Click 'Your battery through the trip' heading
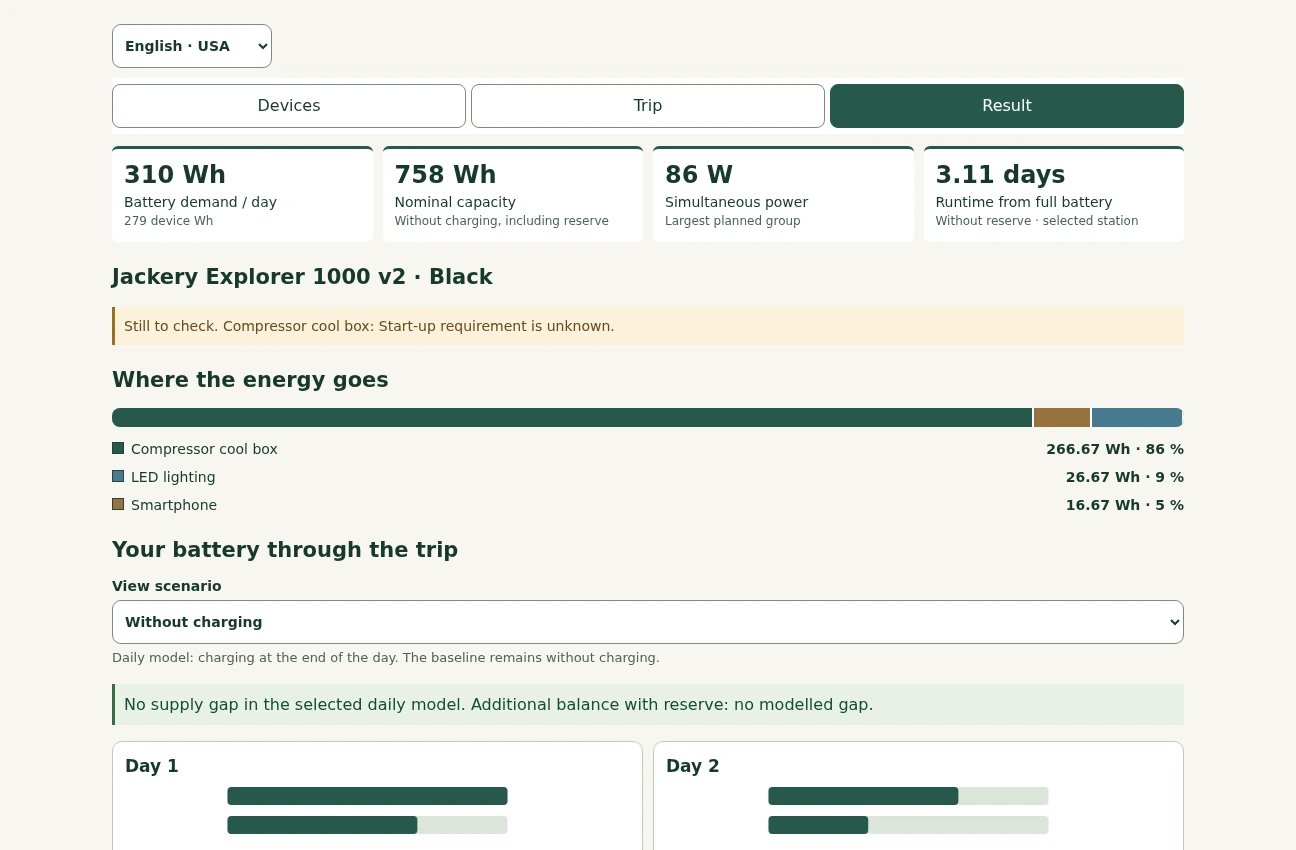The height and width of the screenshot is (850, 1296). [x=285, y=550]
